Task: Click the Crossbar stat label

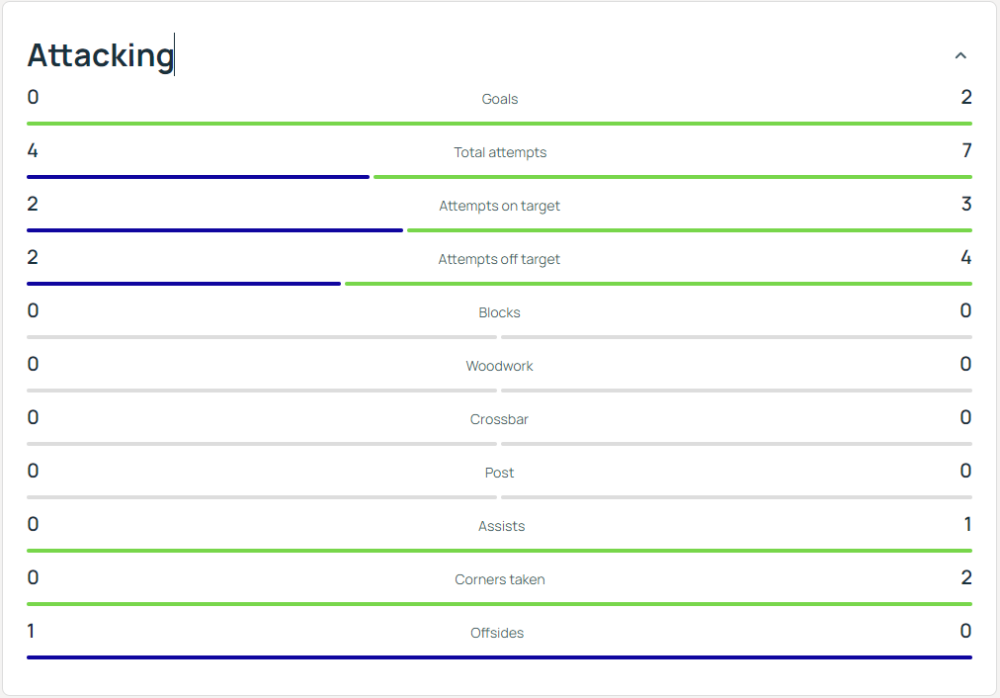Action: click(499, 419)
